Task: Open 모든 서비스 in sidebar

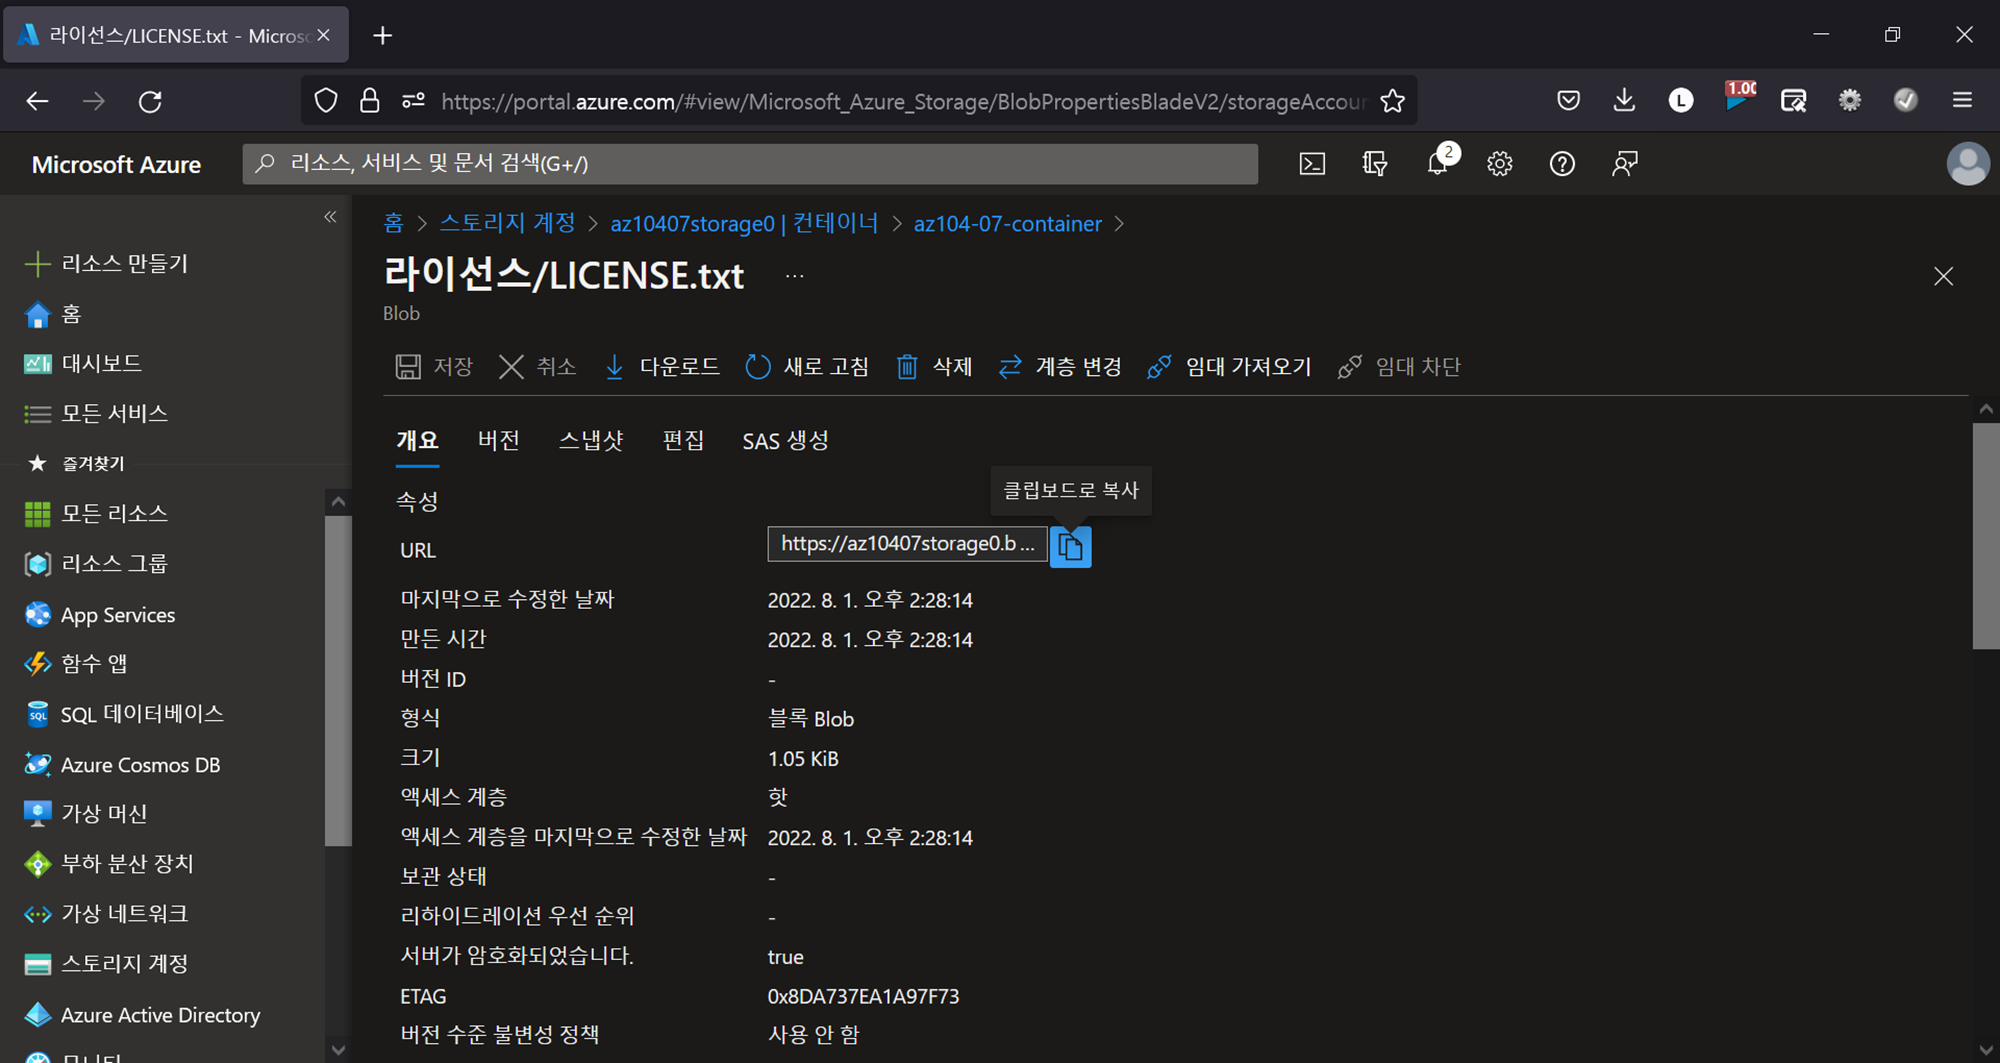Action: click(96, 413)
